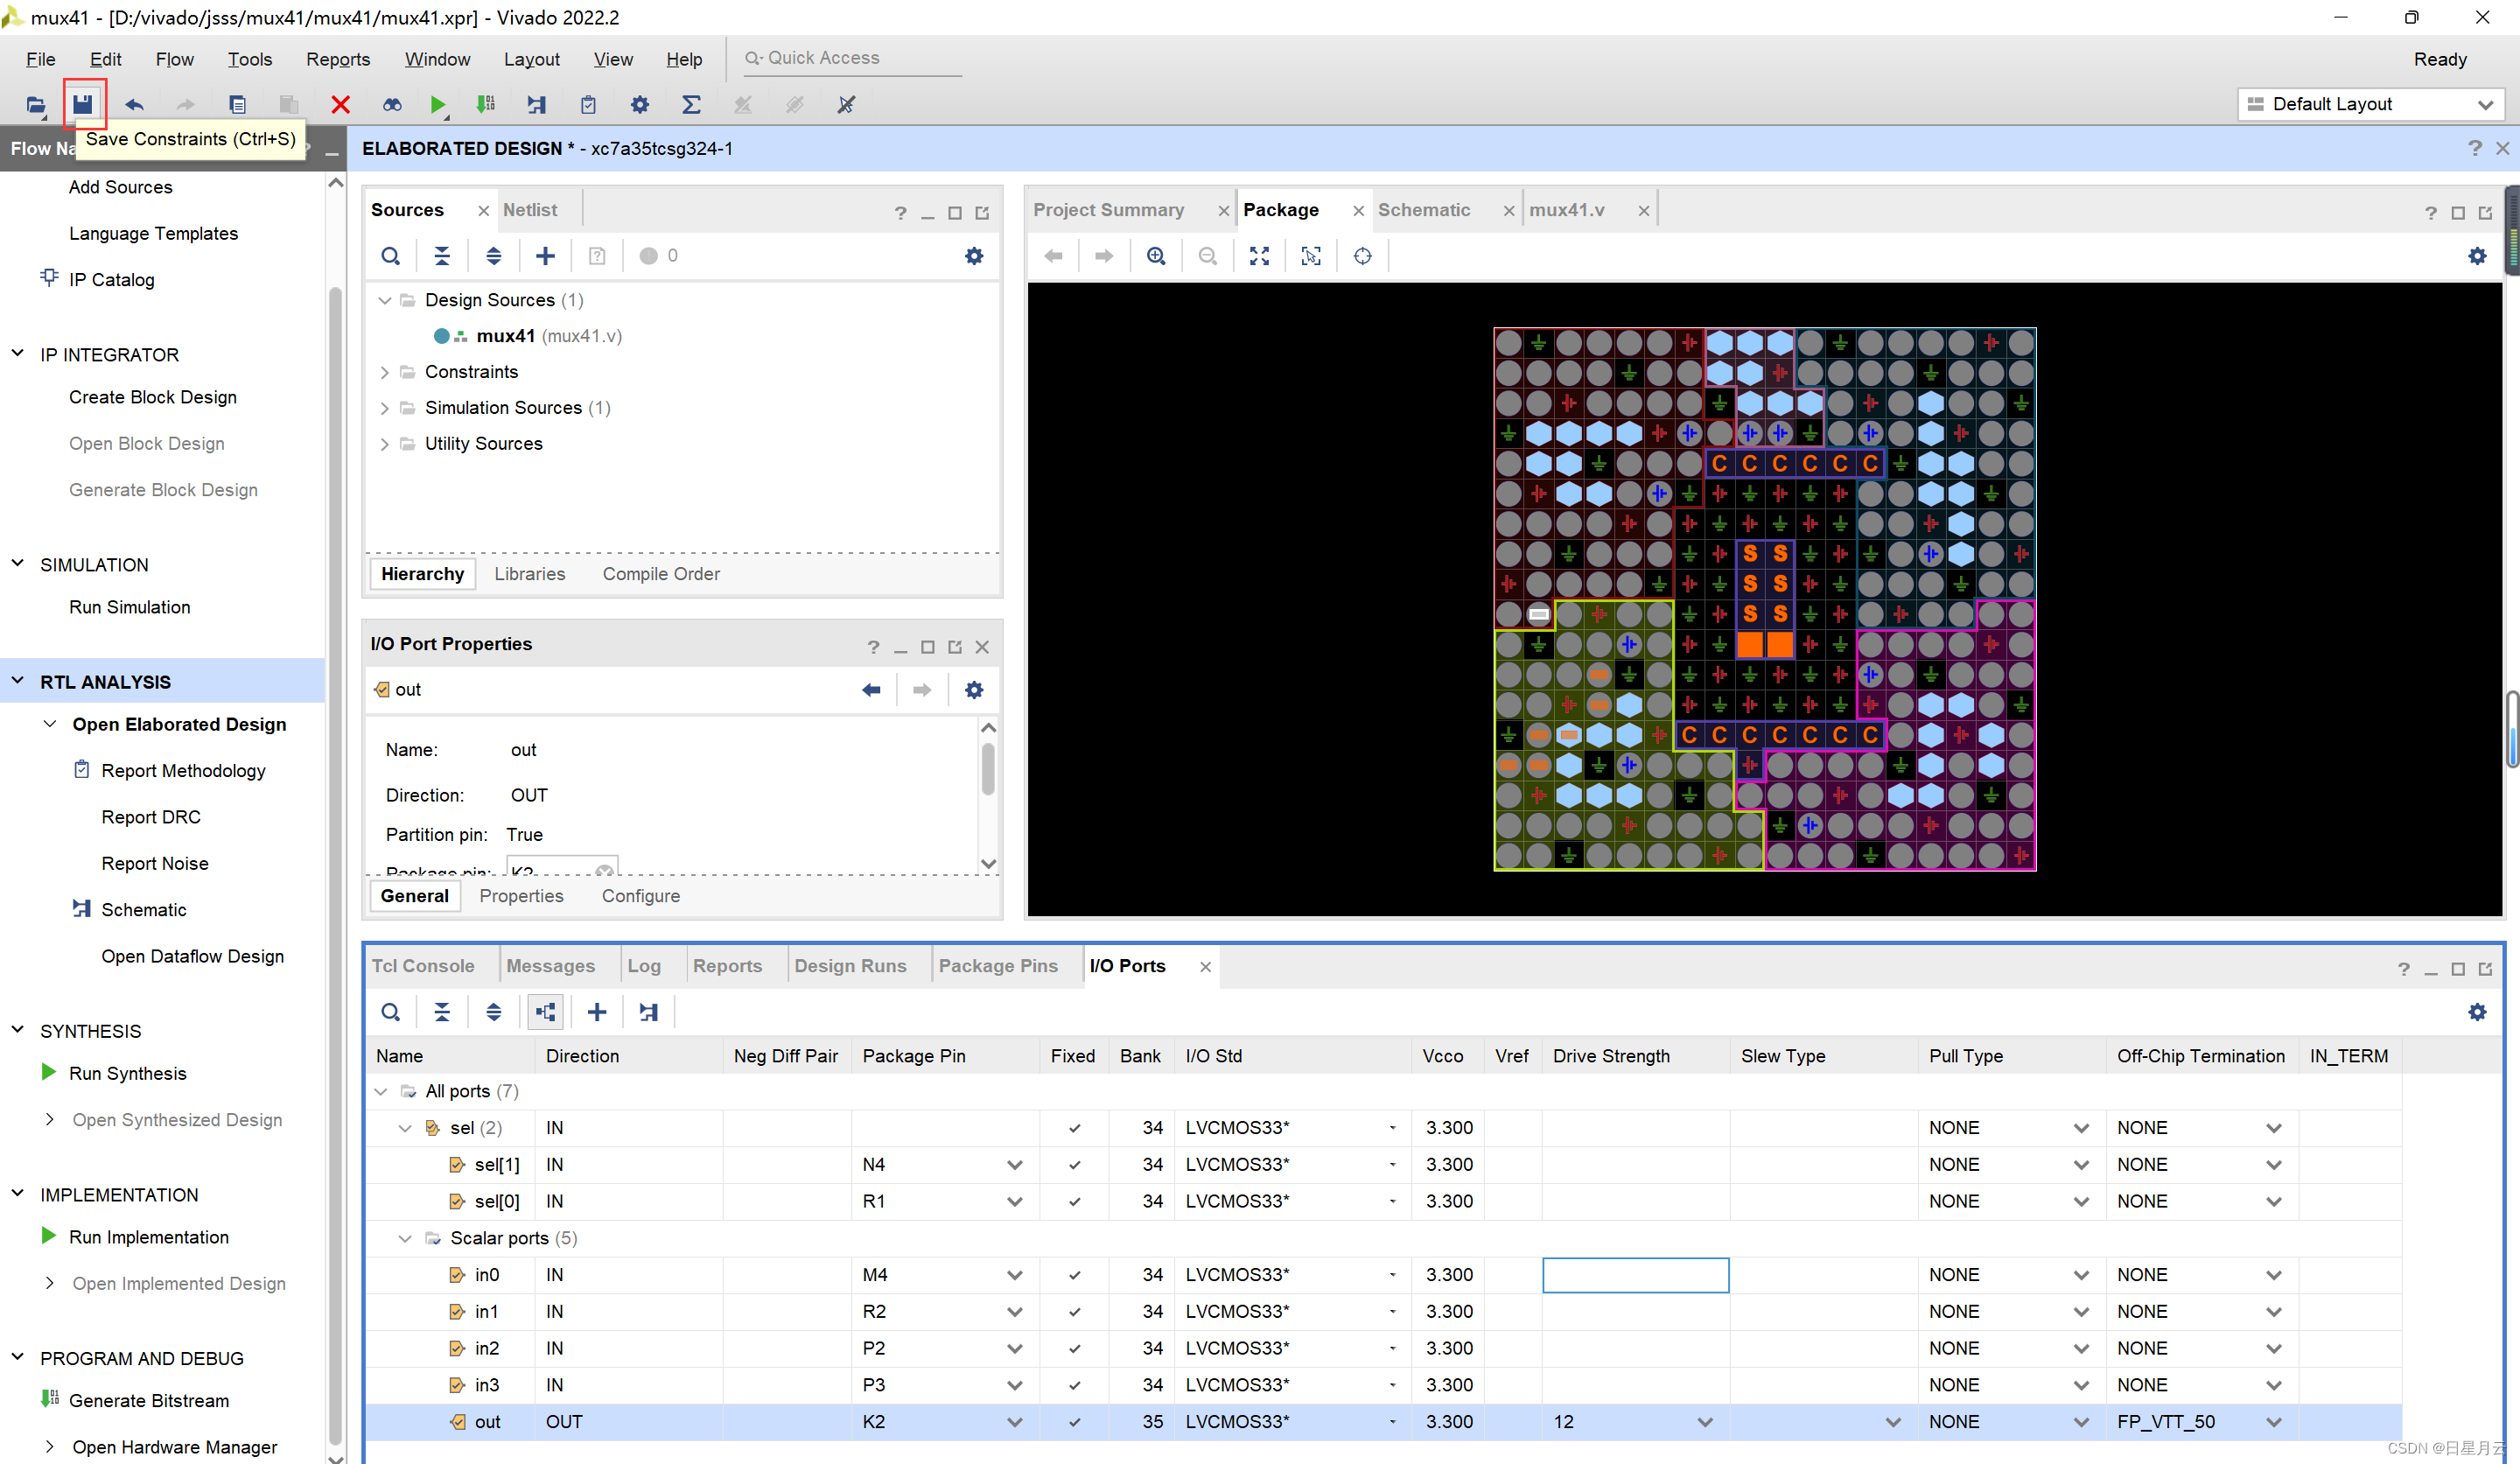Open the Reports menu
2520x1464 pixels.
click(337, 59)
